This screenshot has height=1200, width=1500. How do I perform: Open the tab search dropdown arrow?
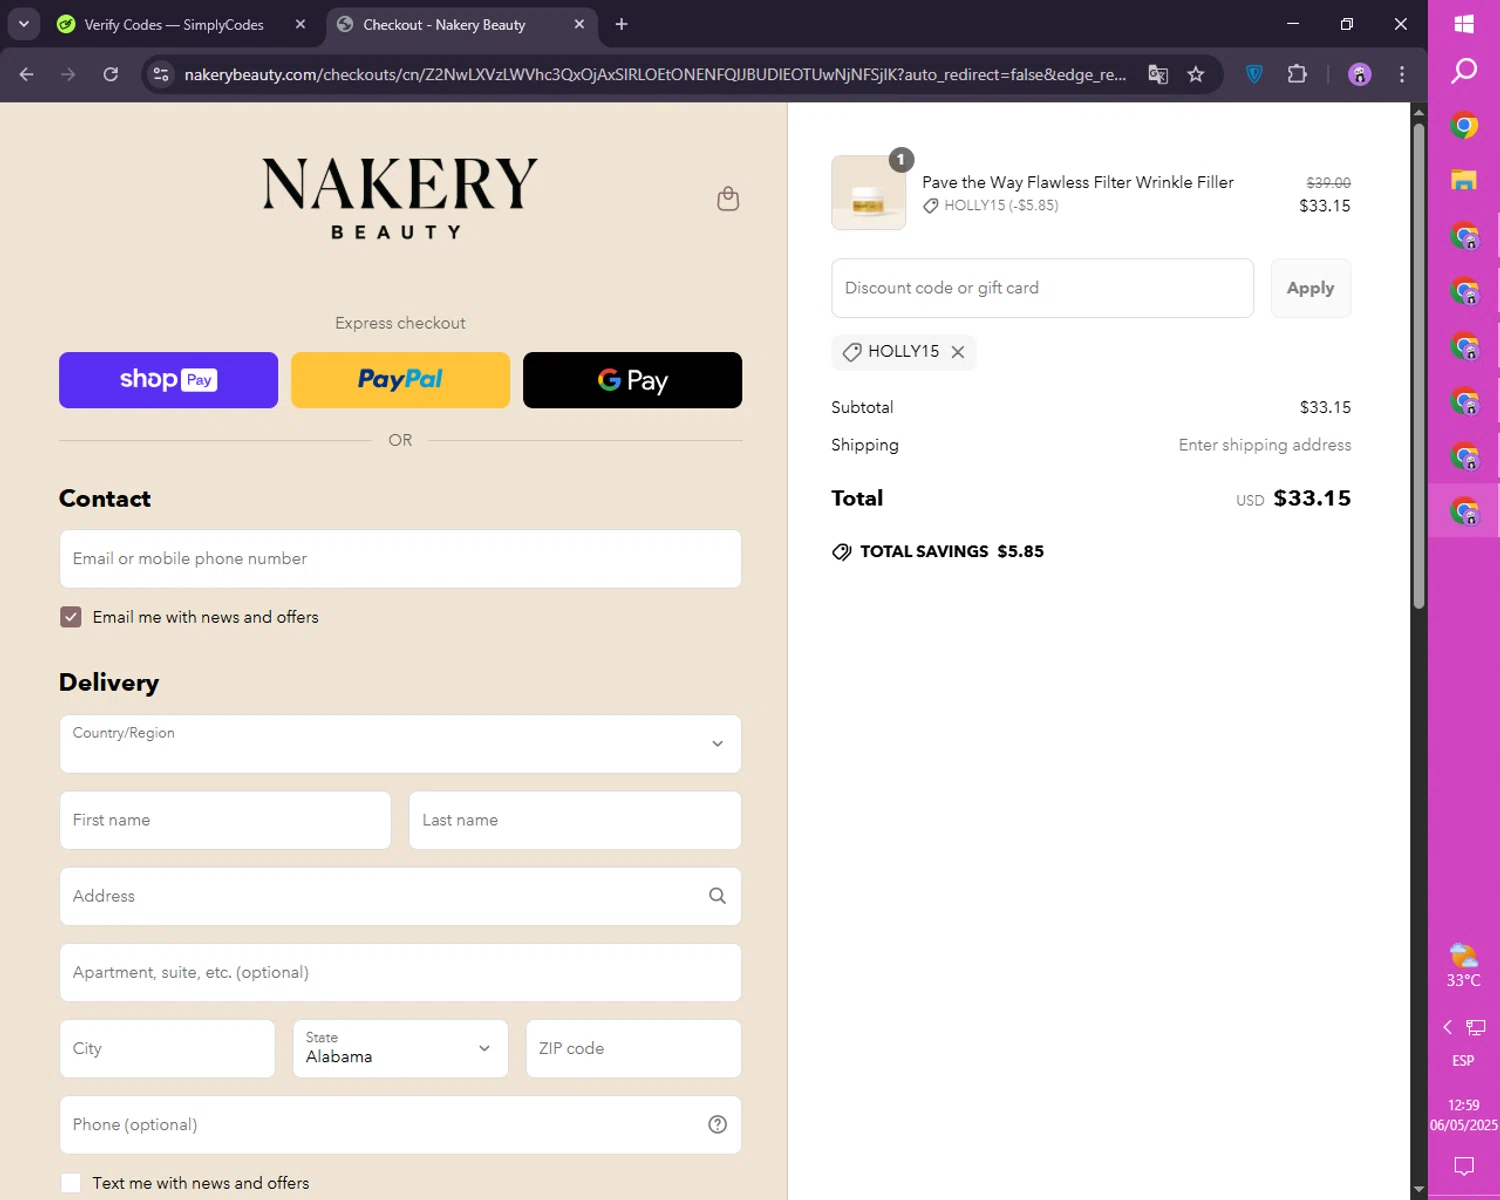coord(23,24)
